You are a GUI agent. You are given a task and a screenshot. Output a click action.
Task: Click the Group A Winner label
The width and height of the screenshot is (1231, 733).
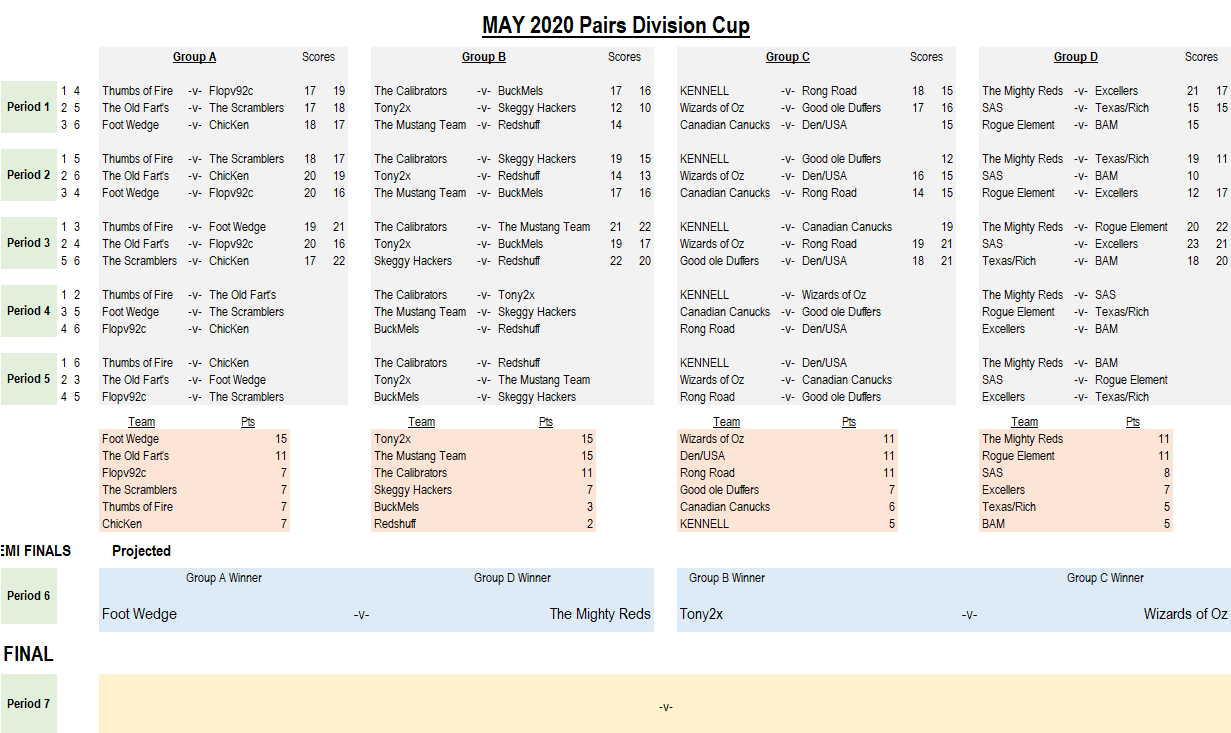[224, 578]
